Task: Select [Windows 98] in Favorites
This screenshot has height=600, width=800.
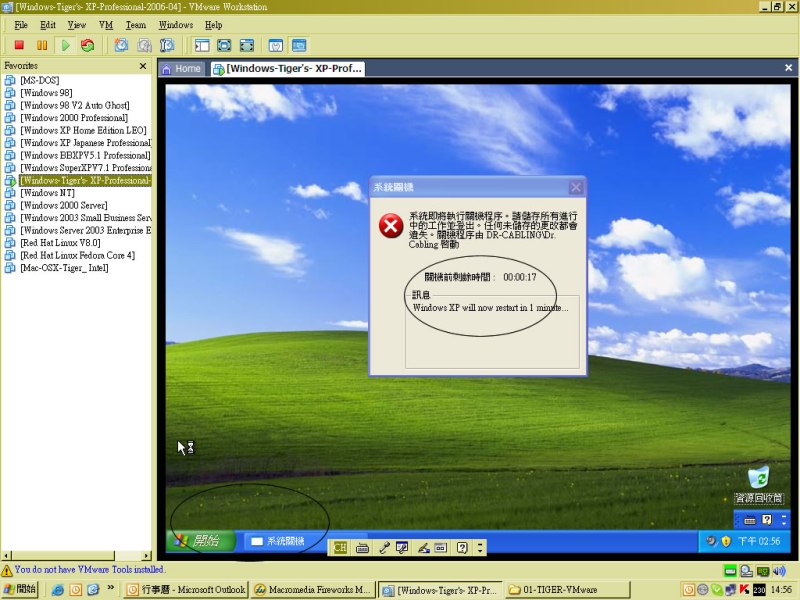Action: coord(46,92)
